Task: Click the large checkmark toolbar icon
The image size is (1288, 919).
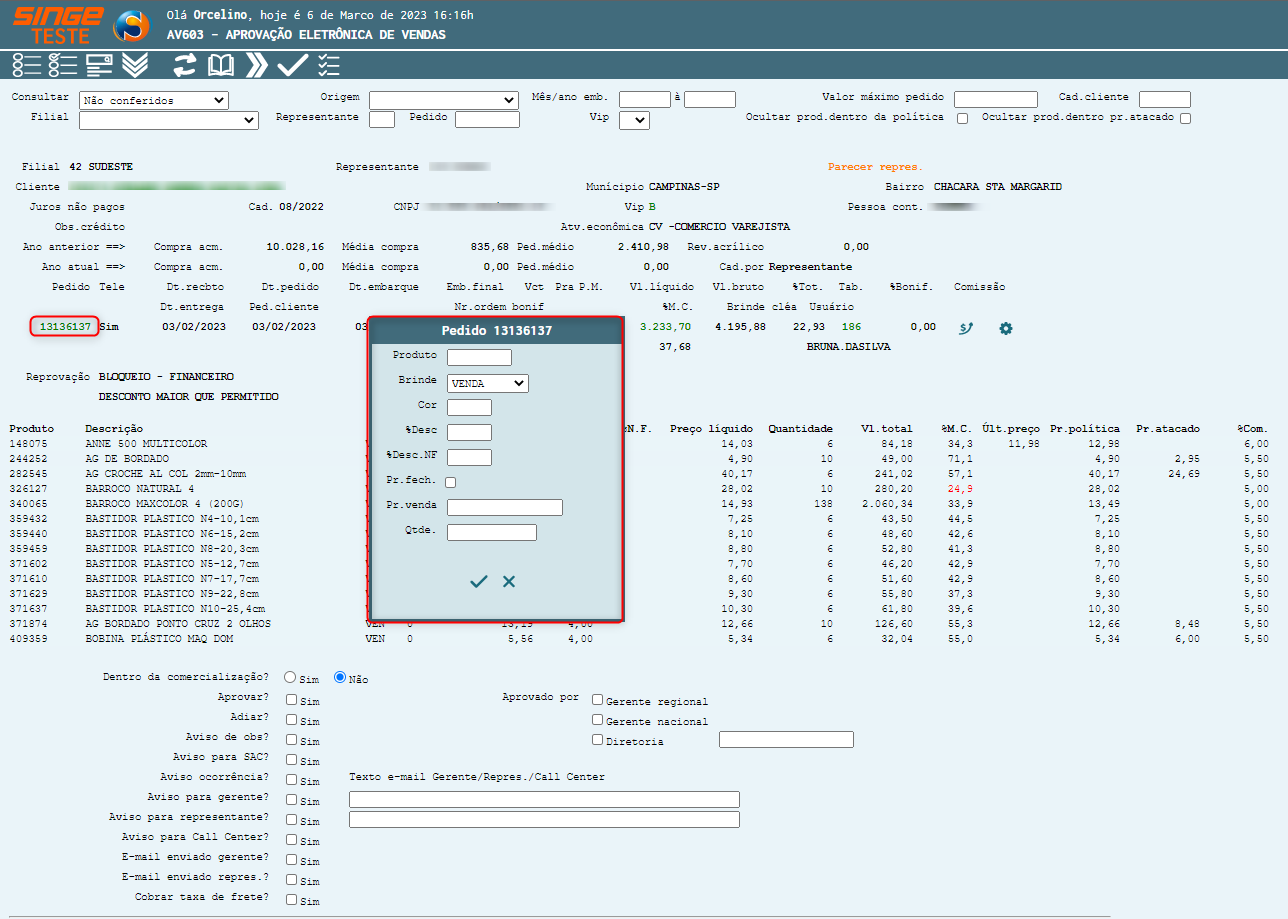Action: 292,66
